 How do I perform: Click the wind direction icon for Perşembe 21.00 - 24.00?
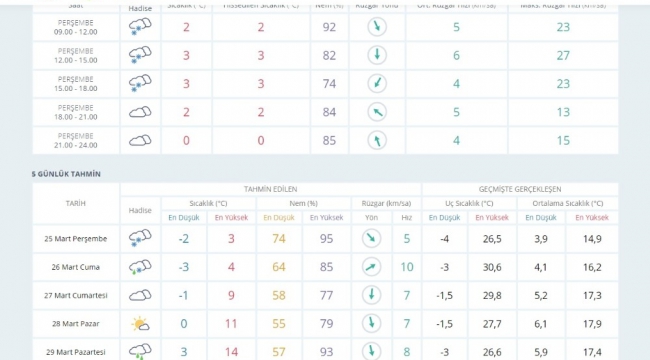(x=377, y=140)
